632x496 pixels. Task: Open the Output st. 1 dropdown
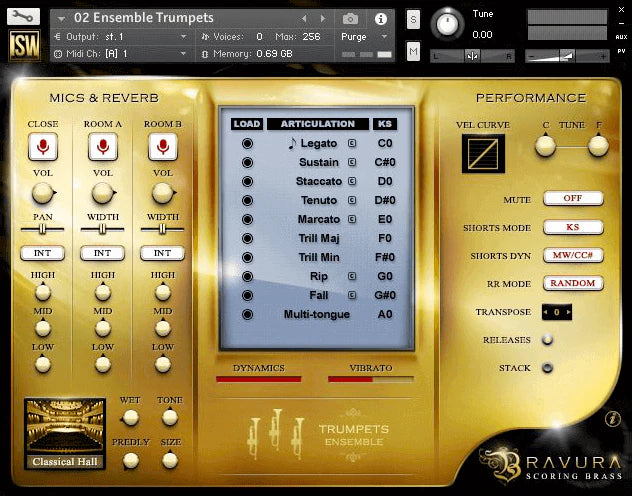[121, 37]
